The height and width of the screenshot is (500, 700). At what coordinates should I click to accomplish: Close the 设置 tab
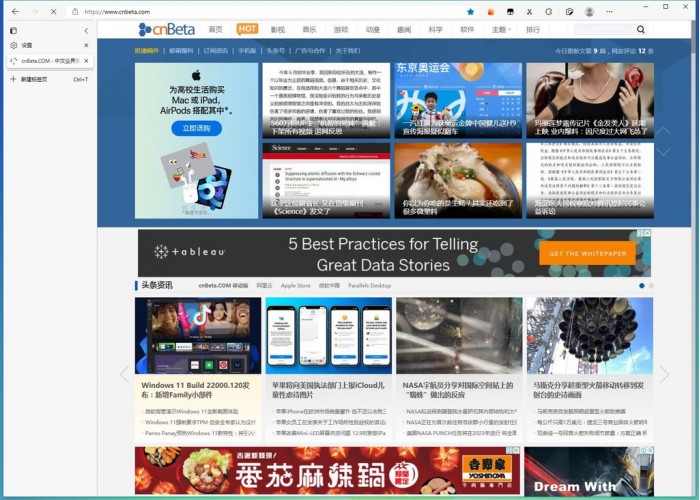pos(86,45)
